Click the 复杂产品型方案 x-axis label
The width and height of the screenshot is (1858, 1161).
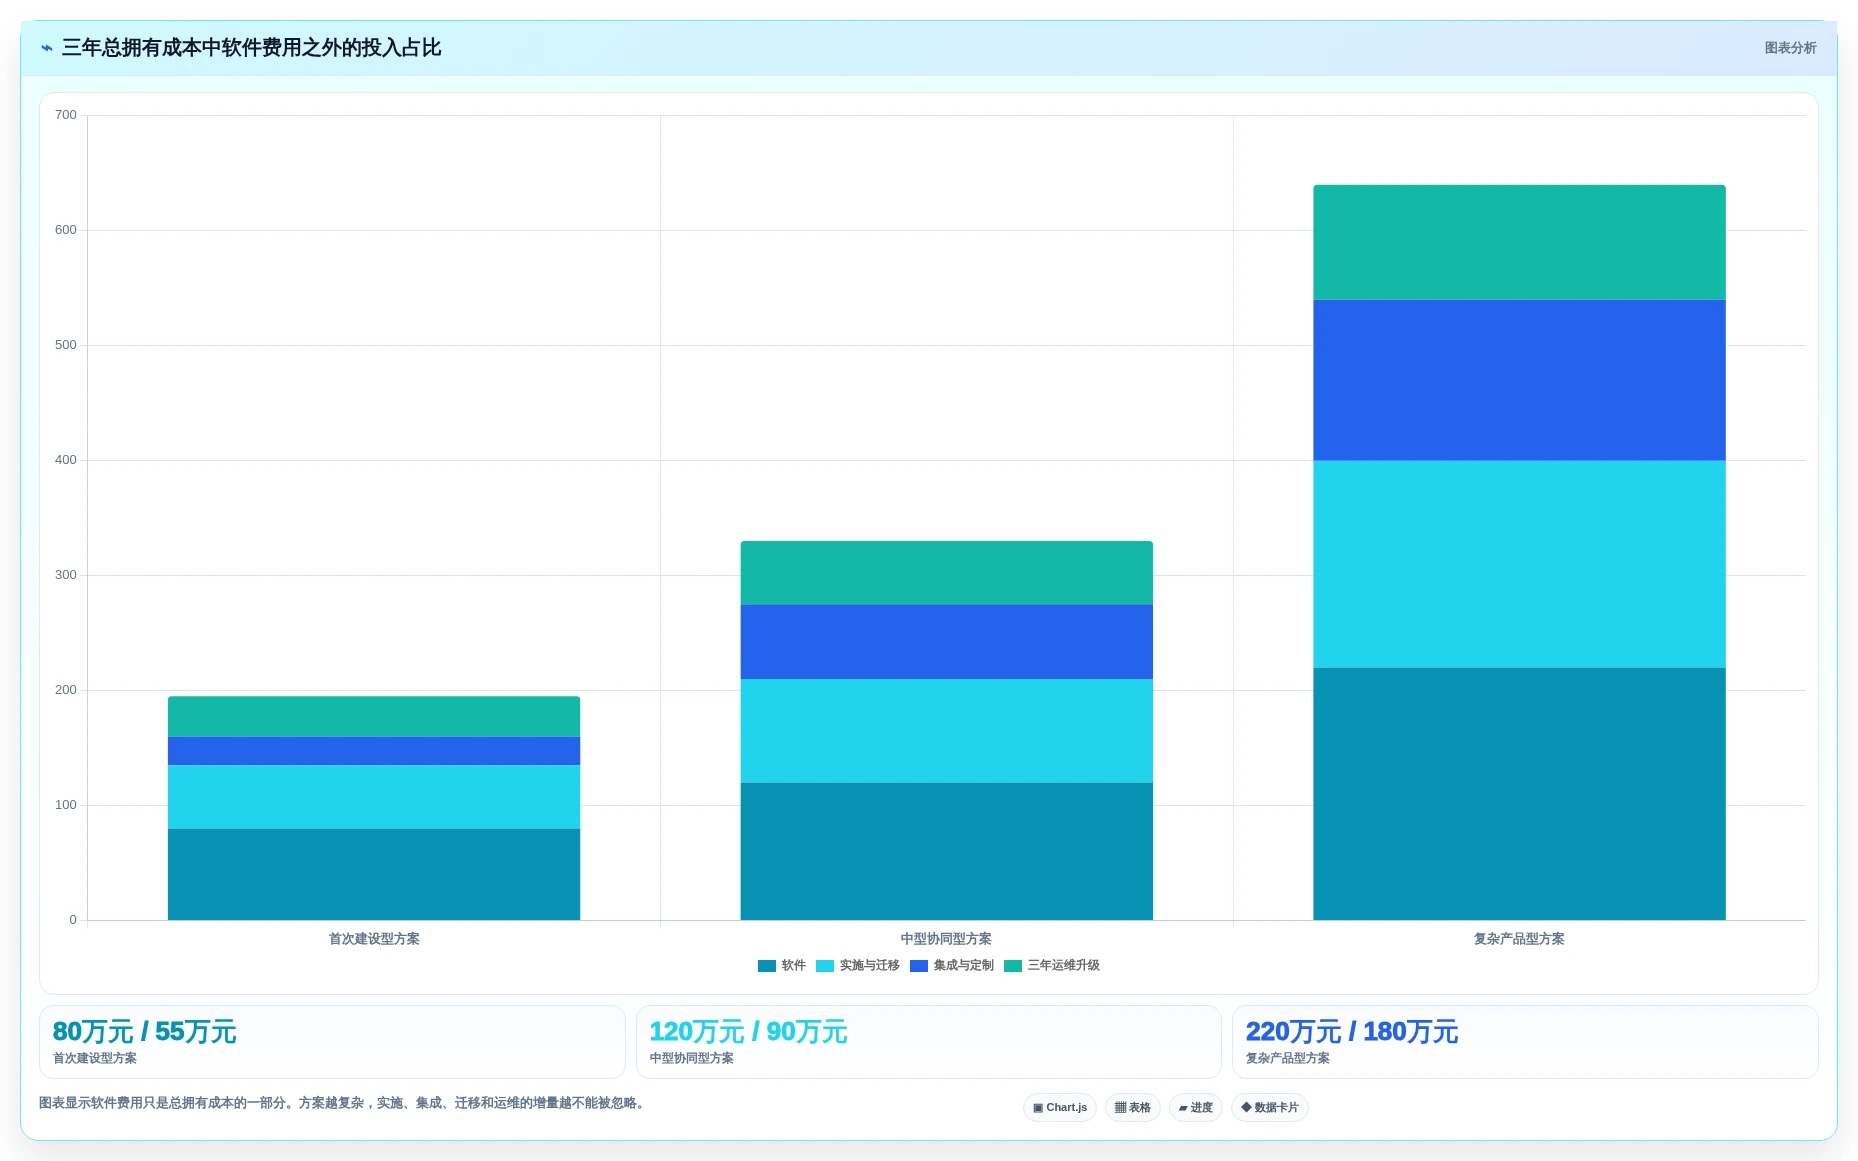(1519, 939)
